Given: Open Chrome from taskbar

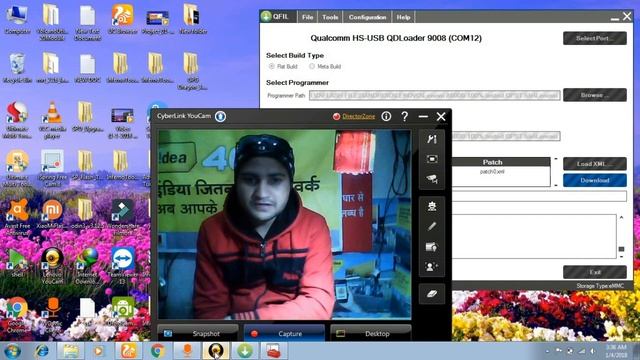Looking at the screenshot, I should (x=158, y=351).
